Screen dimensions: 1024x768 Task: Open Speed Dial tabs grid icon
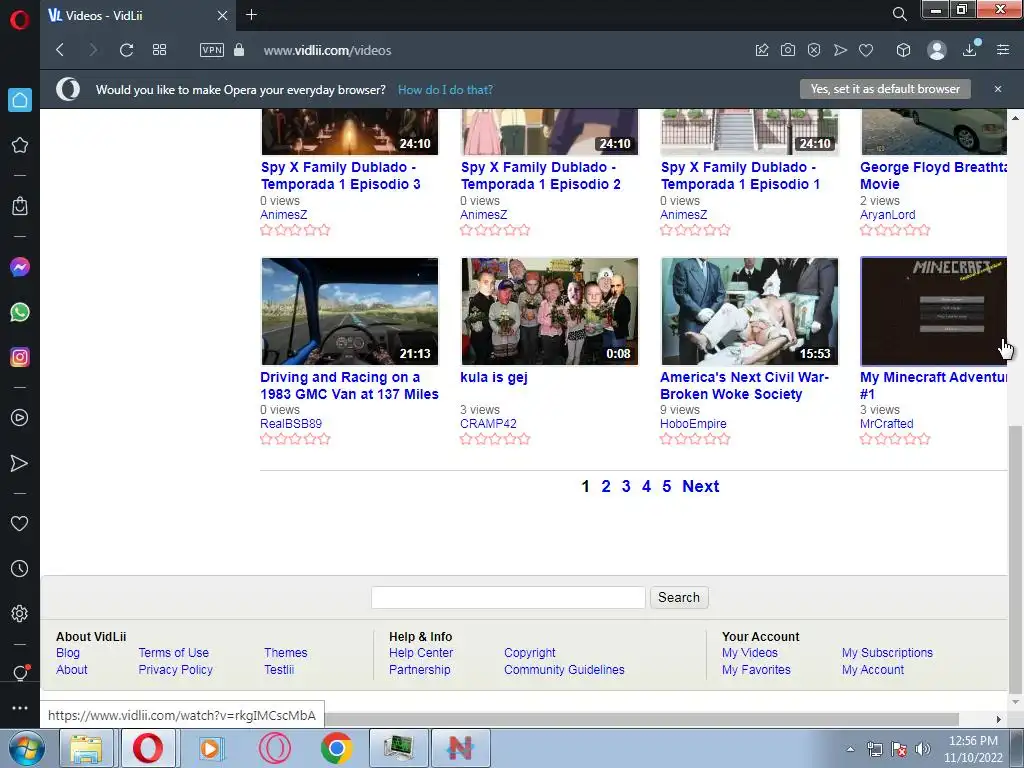pyautogui.click(x=159, y=50)
